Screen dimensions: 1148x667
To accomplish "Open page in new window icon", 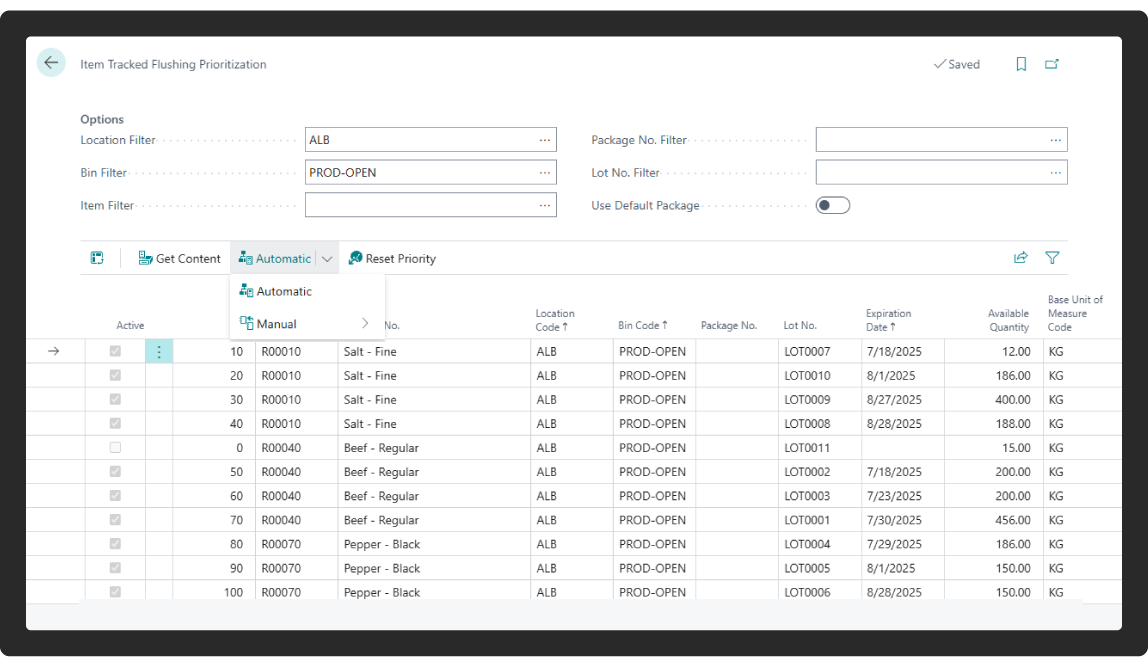I will click(x=1052, y=64).
